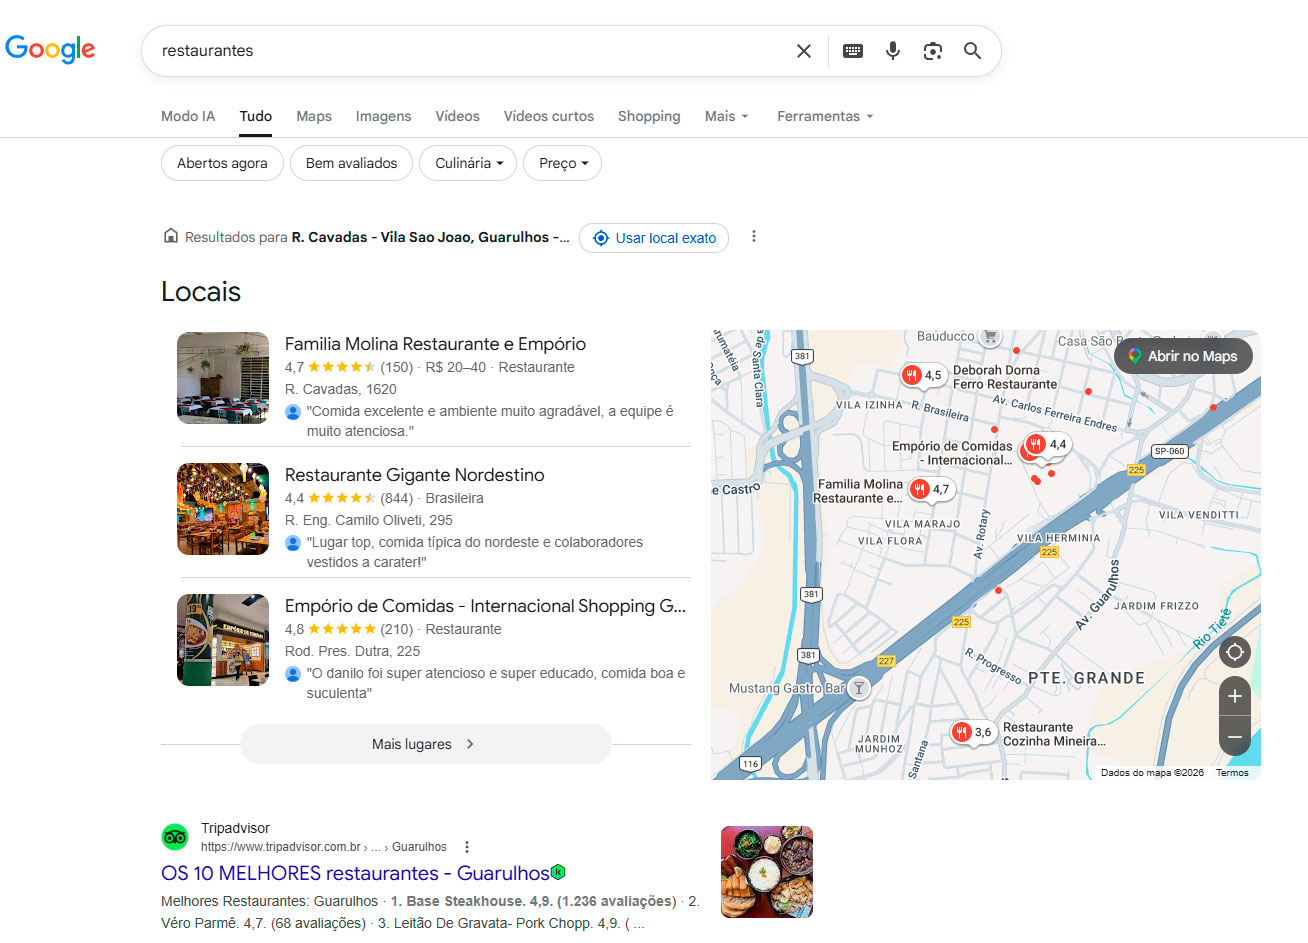The image size is (1308, 943).
Task: Switch to the Maps tab
Action: tap(313, 116)
